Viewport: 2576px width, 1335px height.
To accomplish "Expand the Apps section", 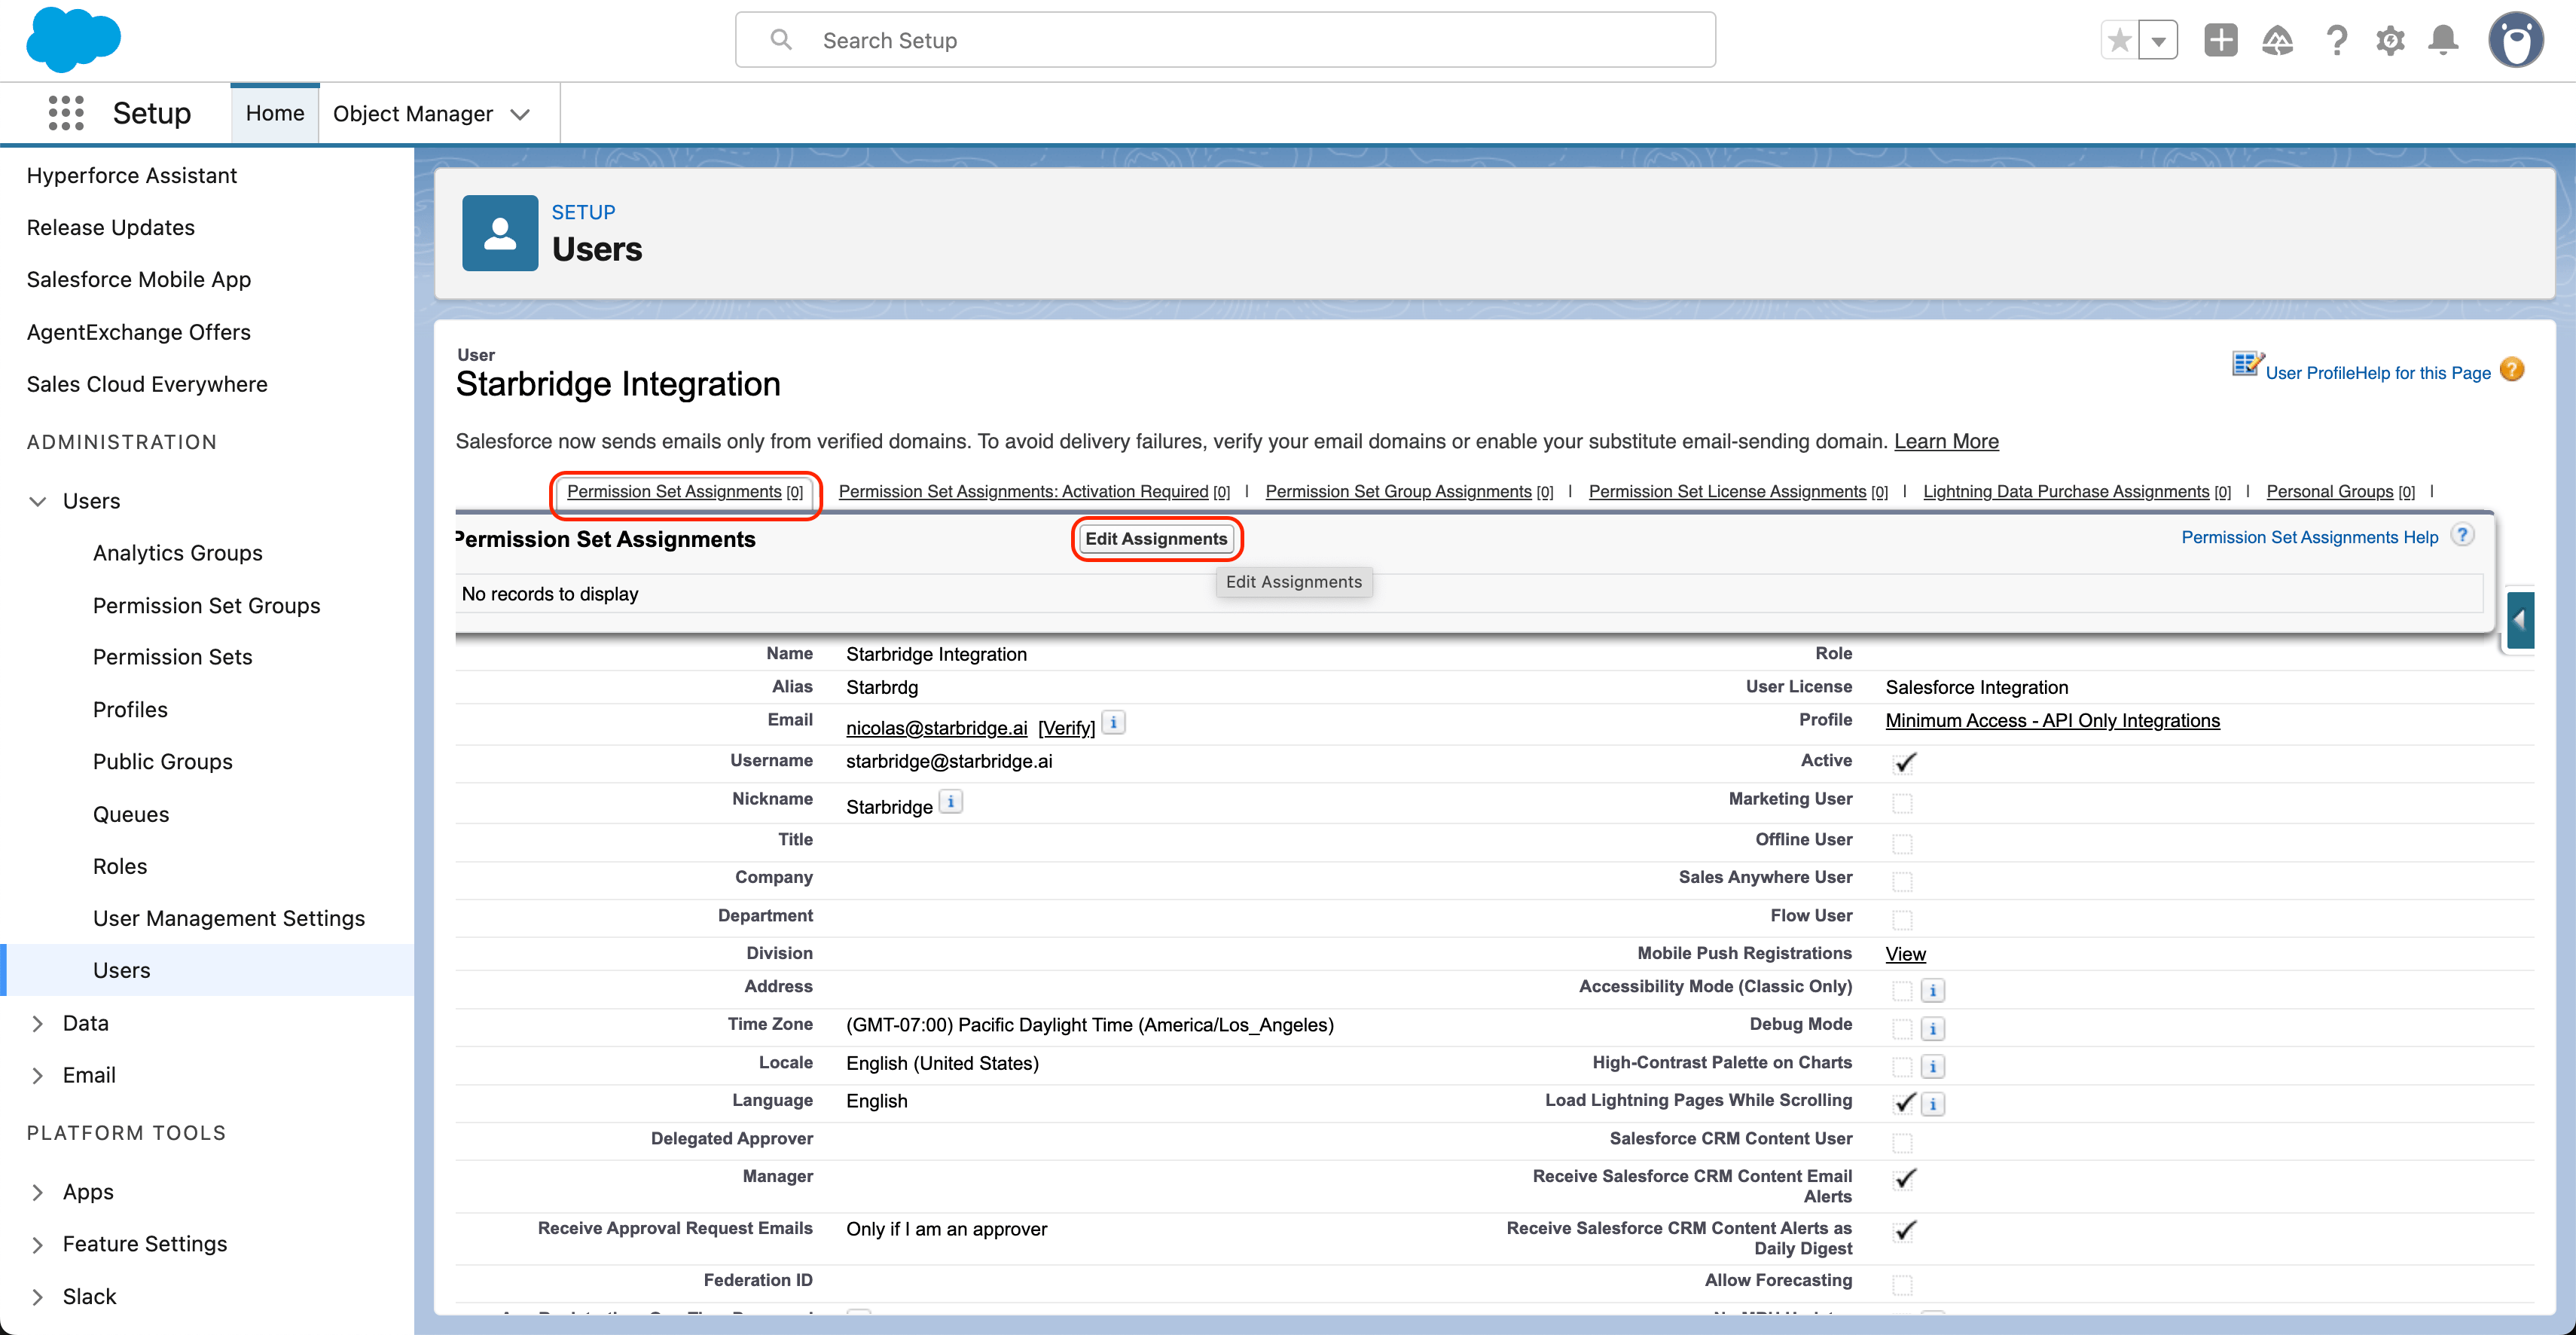I will pyautogui.click(x=38, y=1192).
